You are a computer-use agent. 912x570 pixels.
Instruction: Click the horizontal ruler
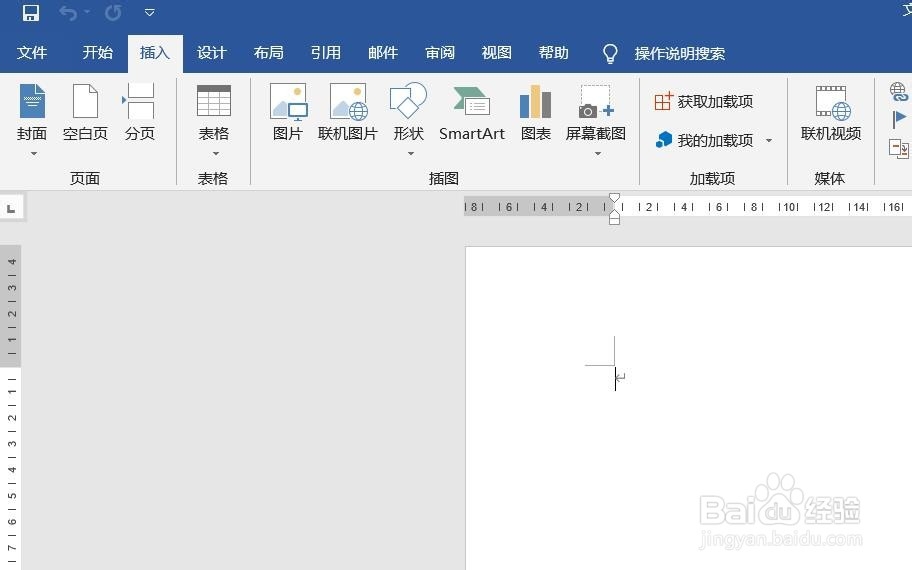tap(687, 206)
